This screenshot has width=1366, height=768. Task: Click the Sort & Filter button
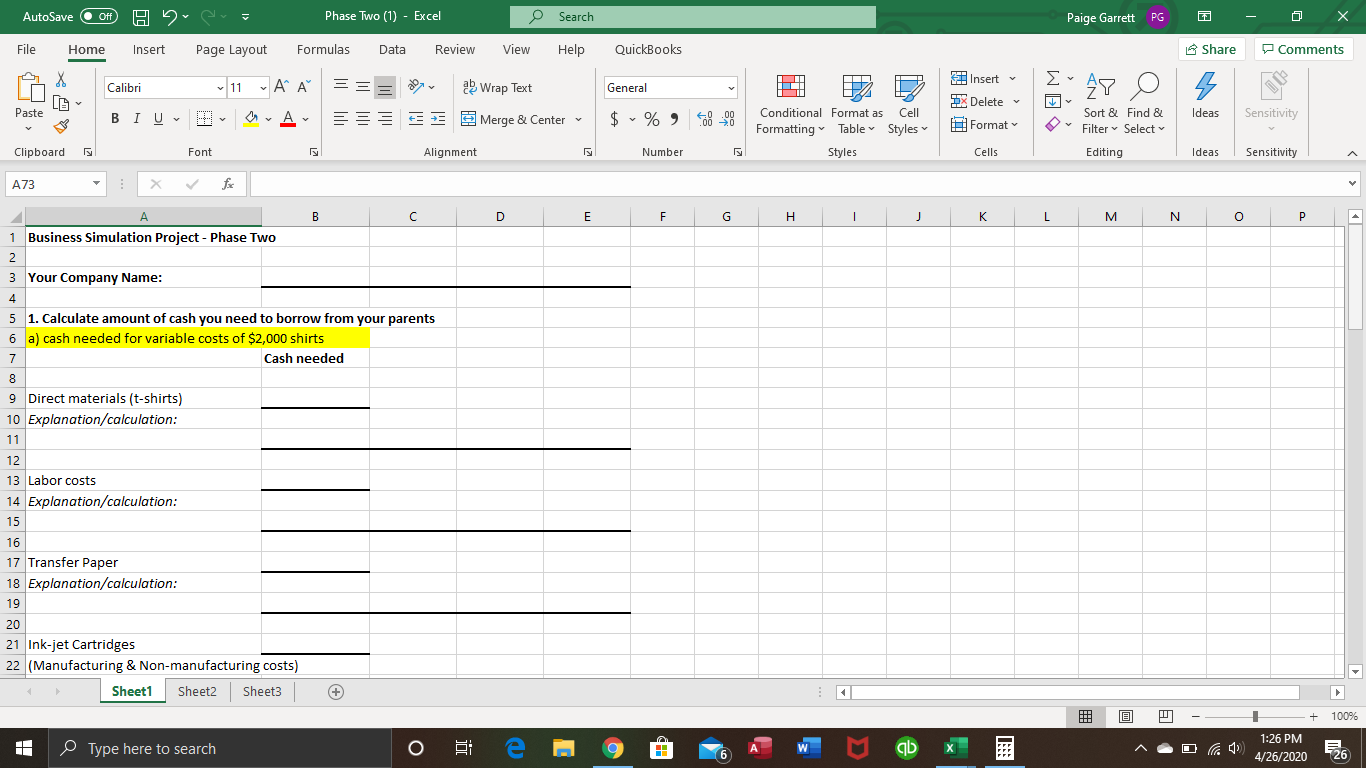[1100, 104]
